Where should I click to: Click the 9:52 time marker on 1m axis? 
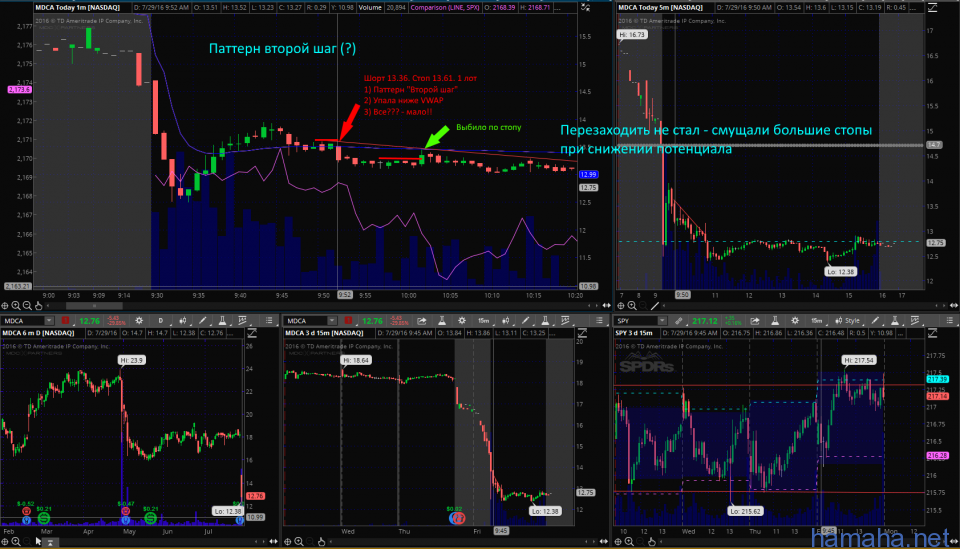345,294
